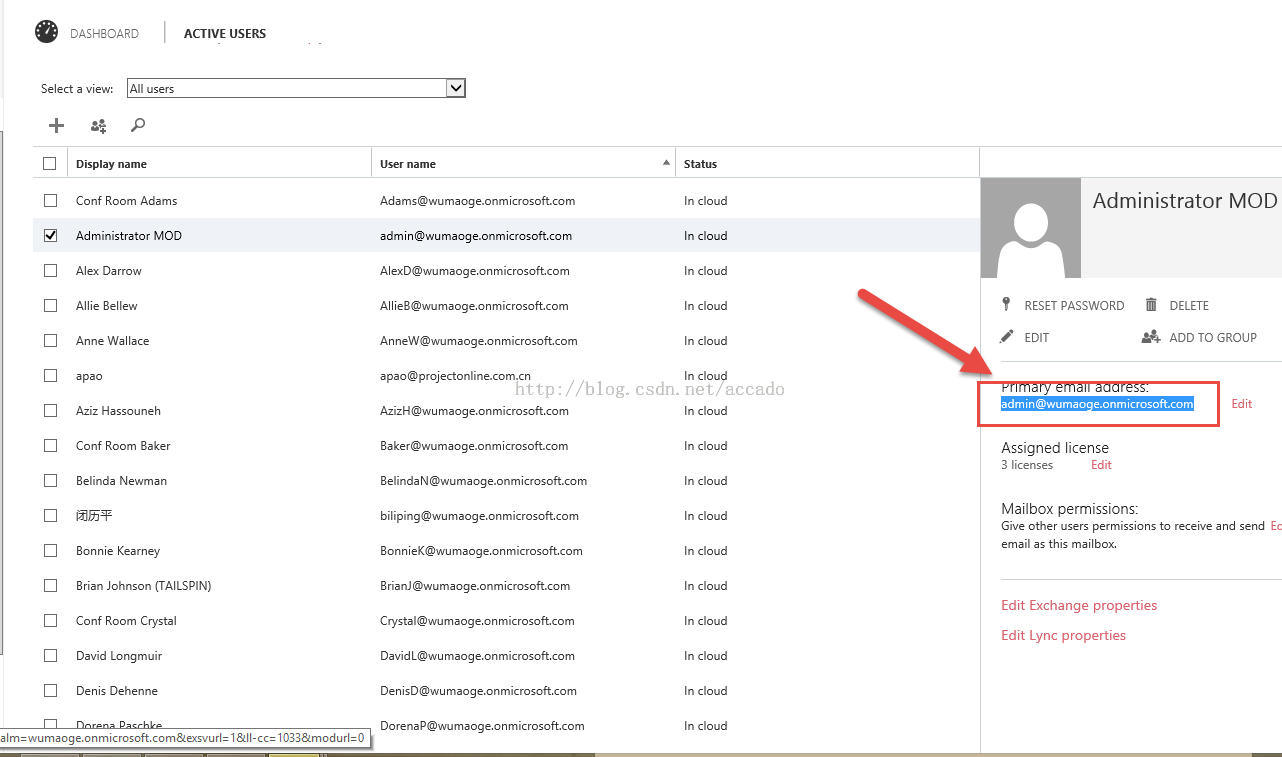Click the dashboard gauge icon

click(x=46, y=32)
